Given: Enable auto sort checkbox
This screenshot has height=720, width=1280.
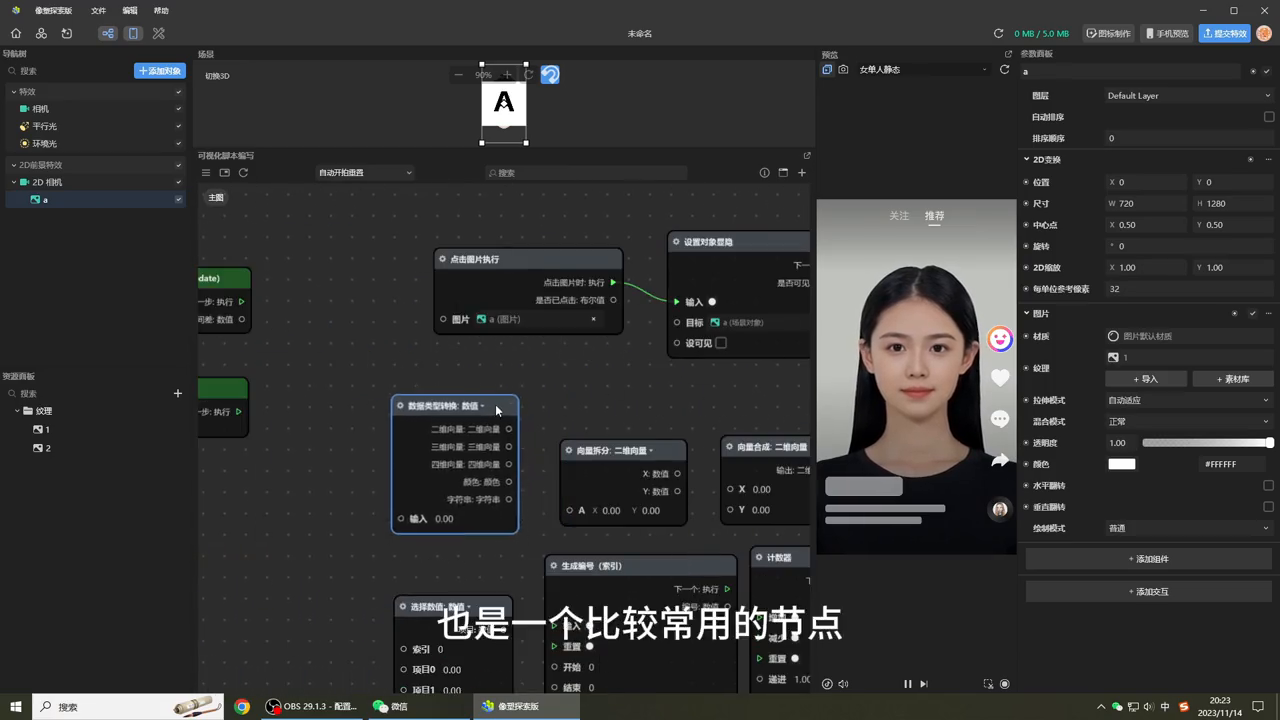Looking at the screenshot, I should [x=1269, y=117].
